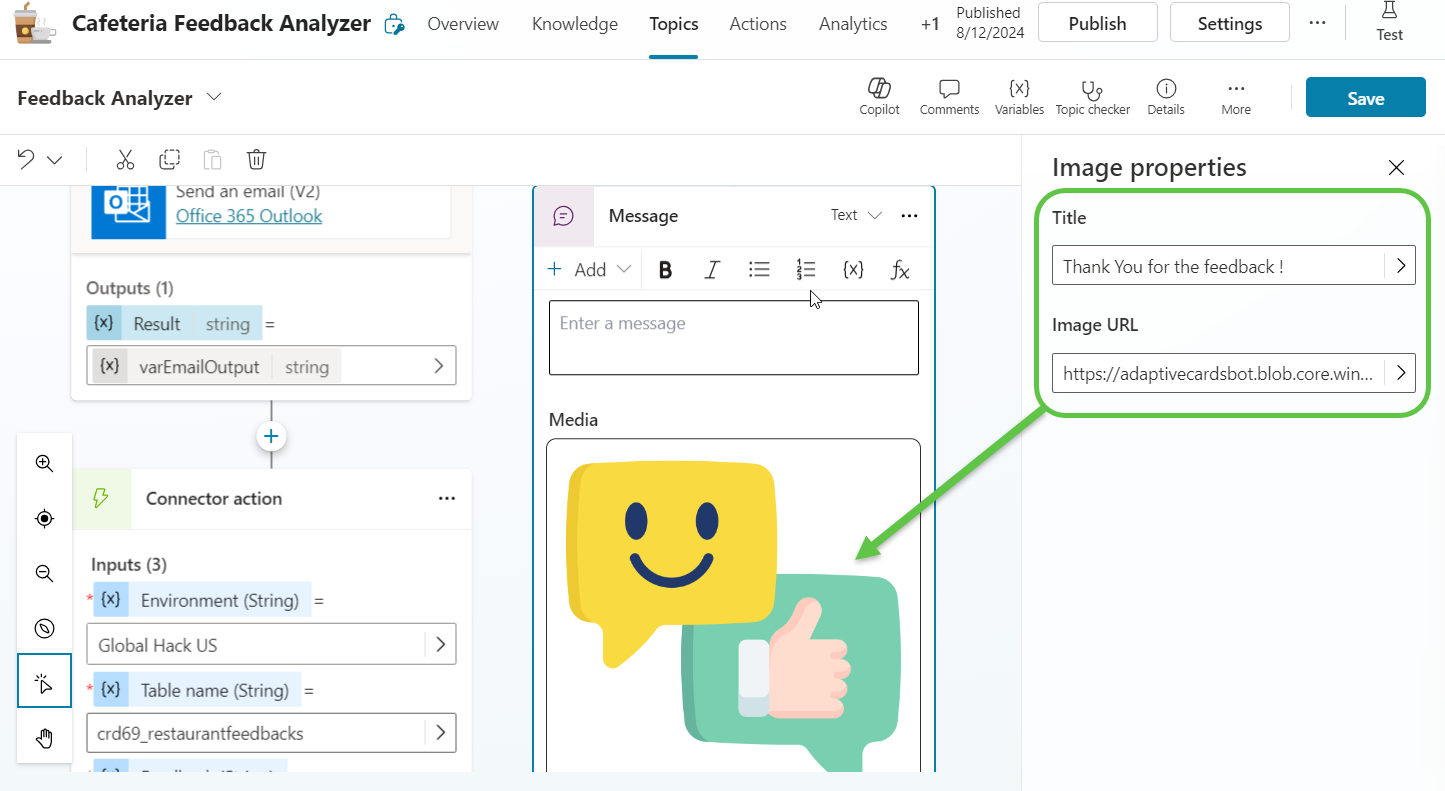1445x791 pixels.
Task: Click the Office 365 Outlook link
Action: [x=249, y=216]
